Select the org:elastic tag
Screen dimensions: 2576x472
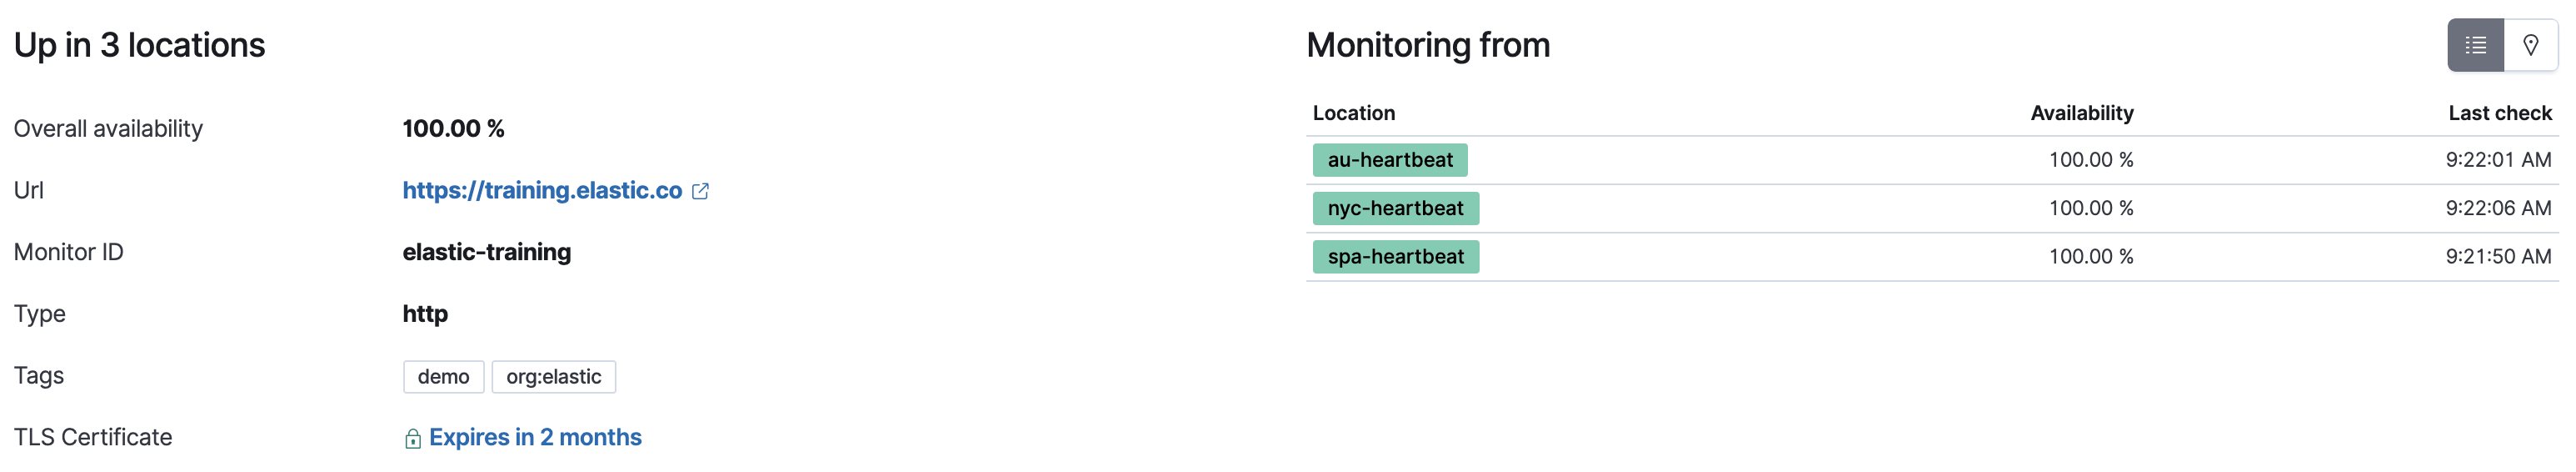[553, 377]
